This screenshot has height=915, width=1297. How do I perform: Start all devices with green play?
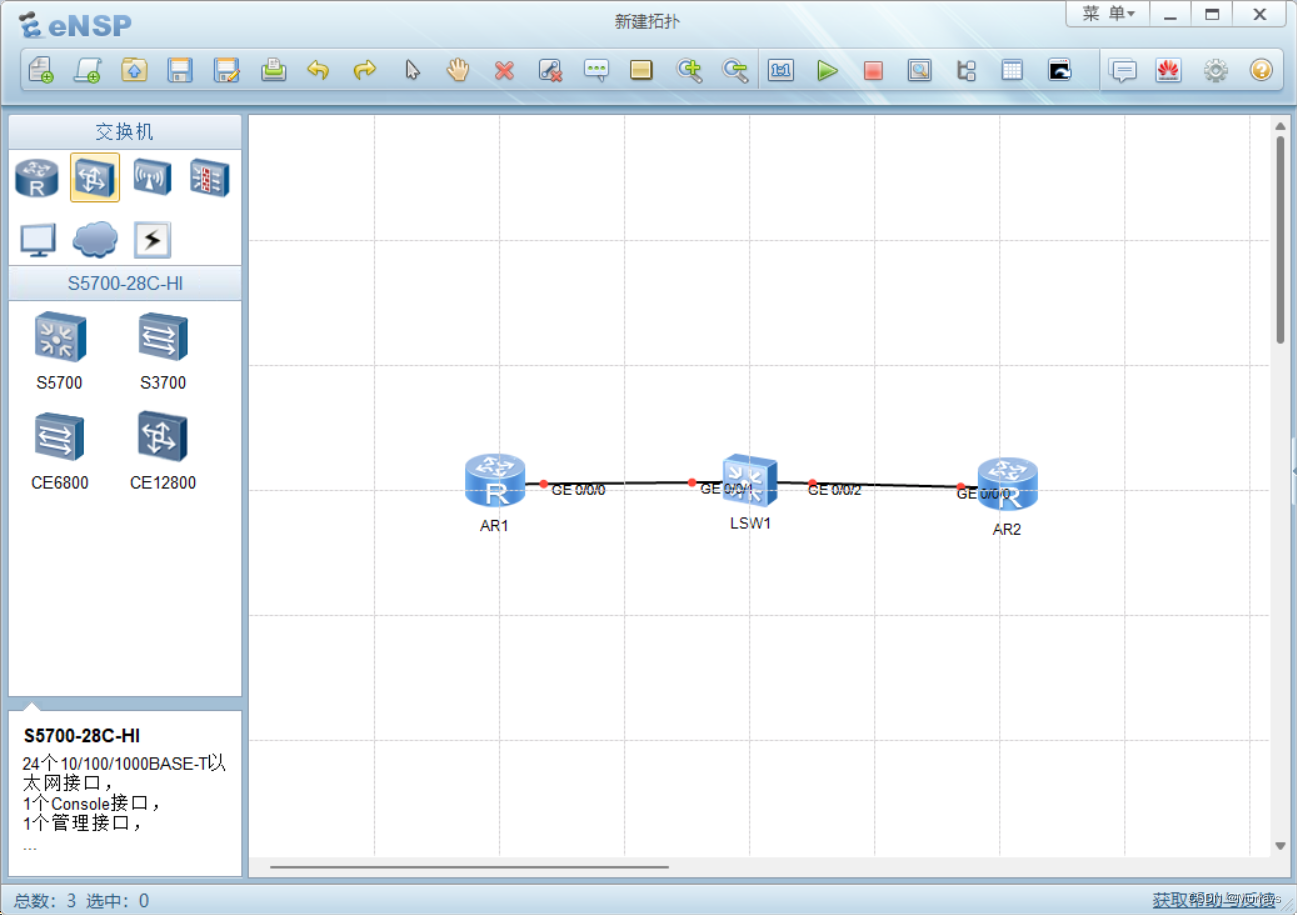827,70
